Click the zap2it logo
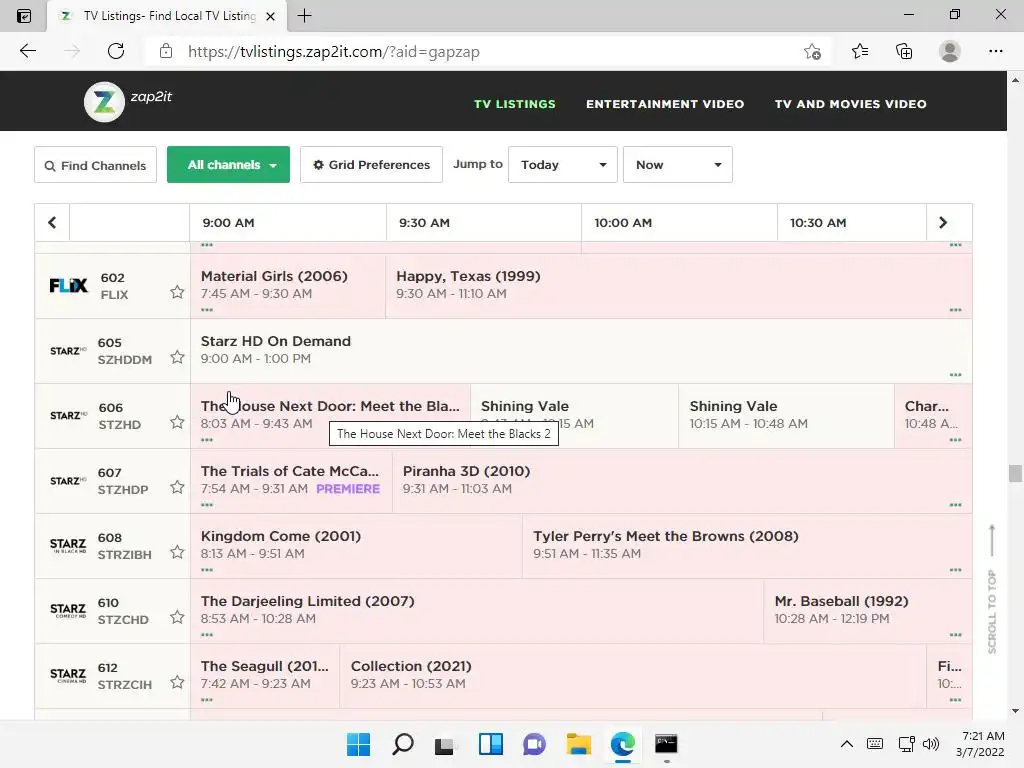The height and width of the screenshot is (768, 1024). (128, 101)
